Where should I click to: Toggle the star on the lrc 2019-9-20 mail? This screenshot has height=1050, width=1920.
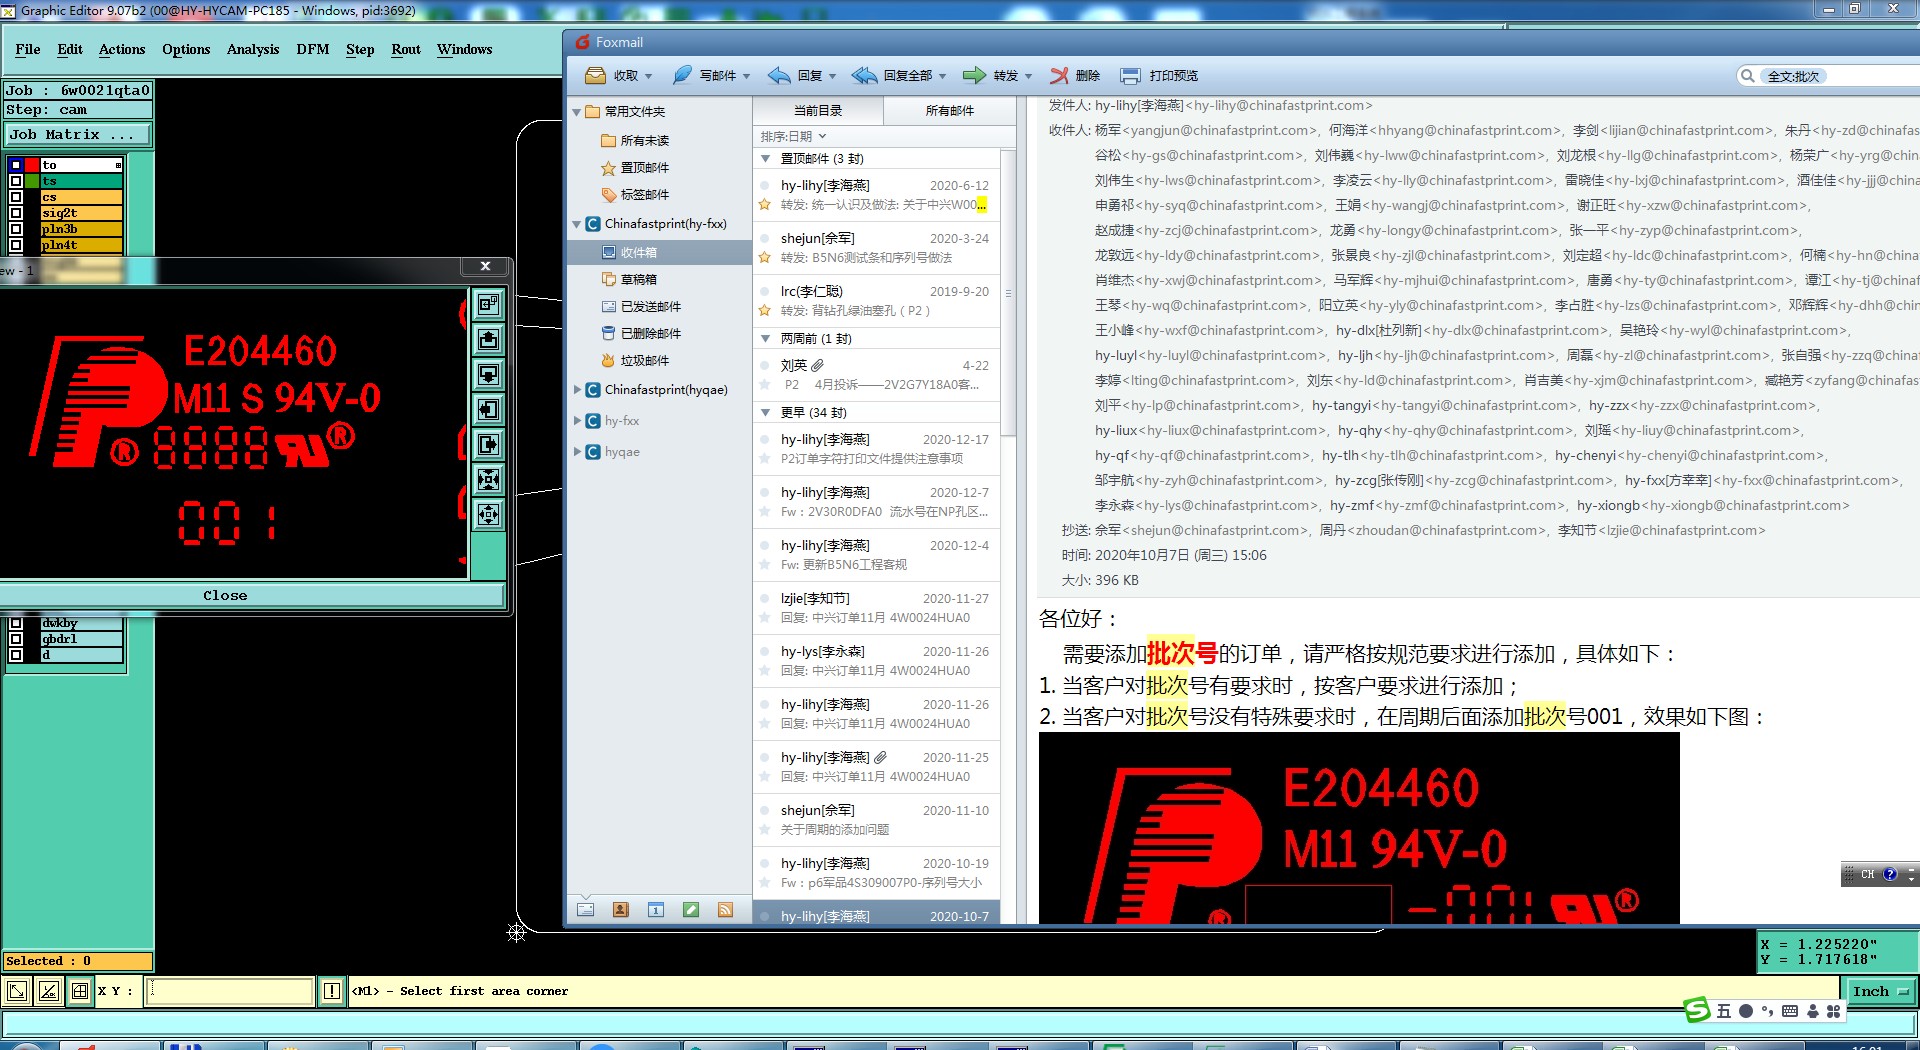pyautogui.click(x=765, y=311)
